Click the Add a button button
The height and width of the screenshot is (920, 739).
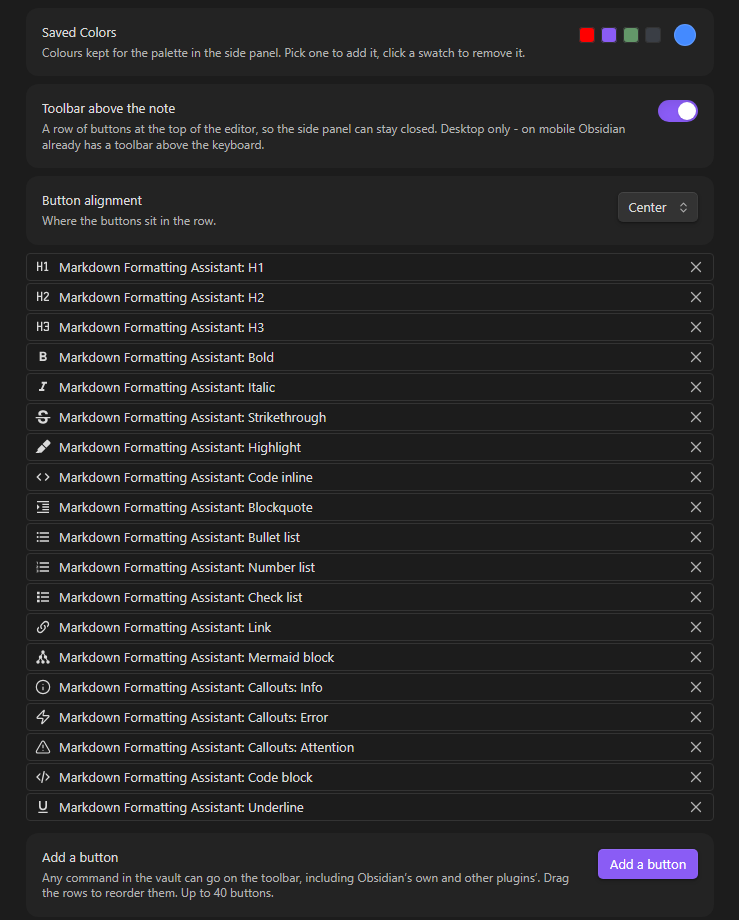click(x=648, y=864)
